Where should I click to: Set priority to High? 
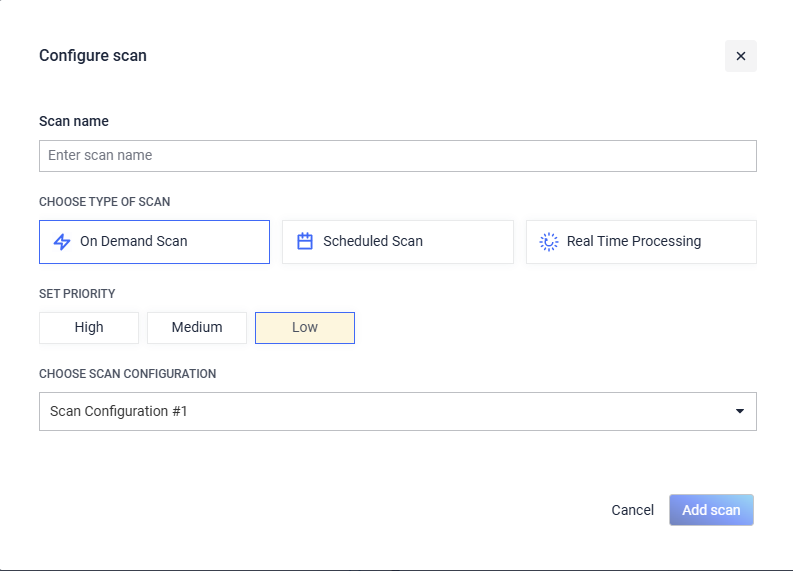(x=89, y=328)
